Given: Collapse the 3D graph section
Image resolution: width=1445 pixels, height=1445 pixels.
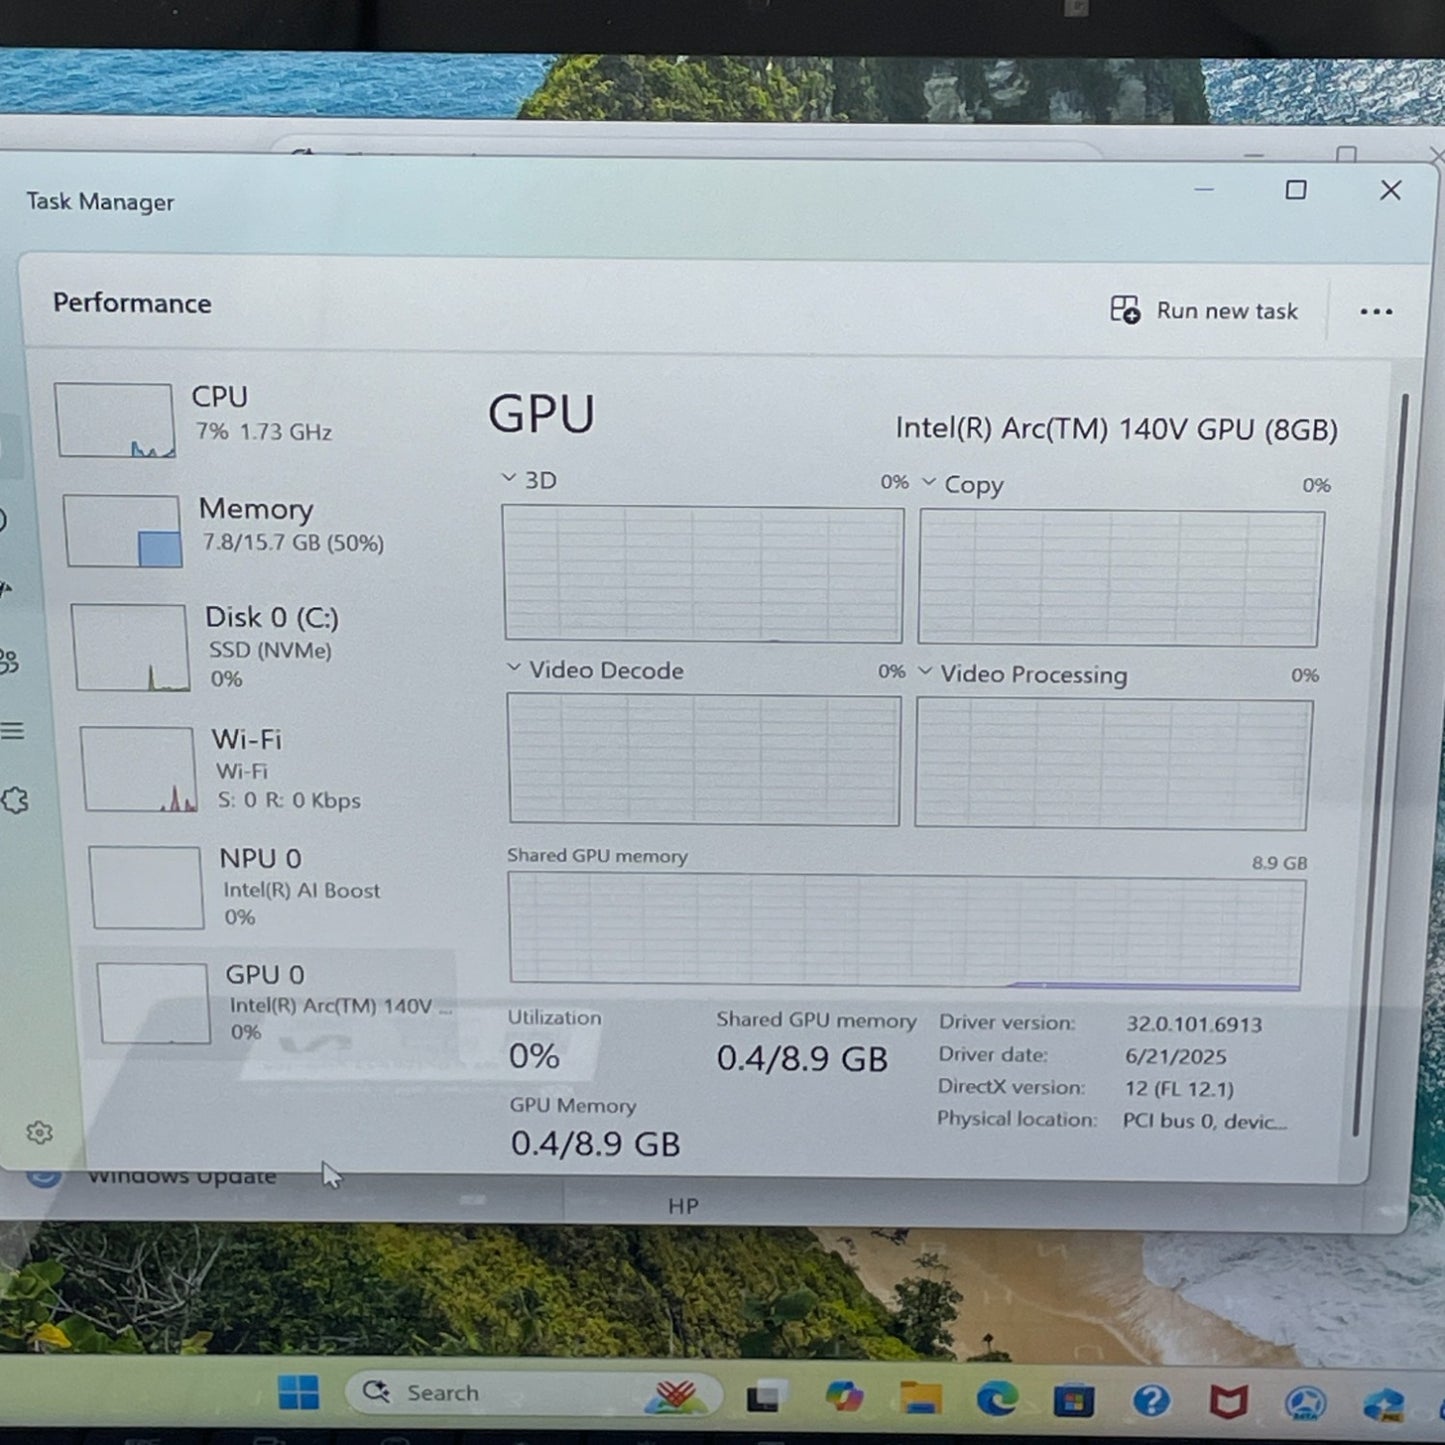Looking at the screenshot, I should pyautogui.click(x=508, y=478).
